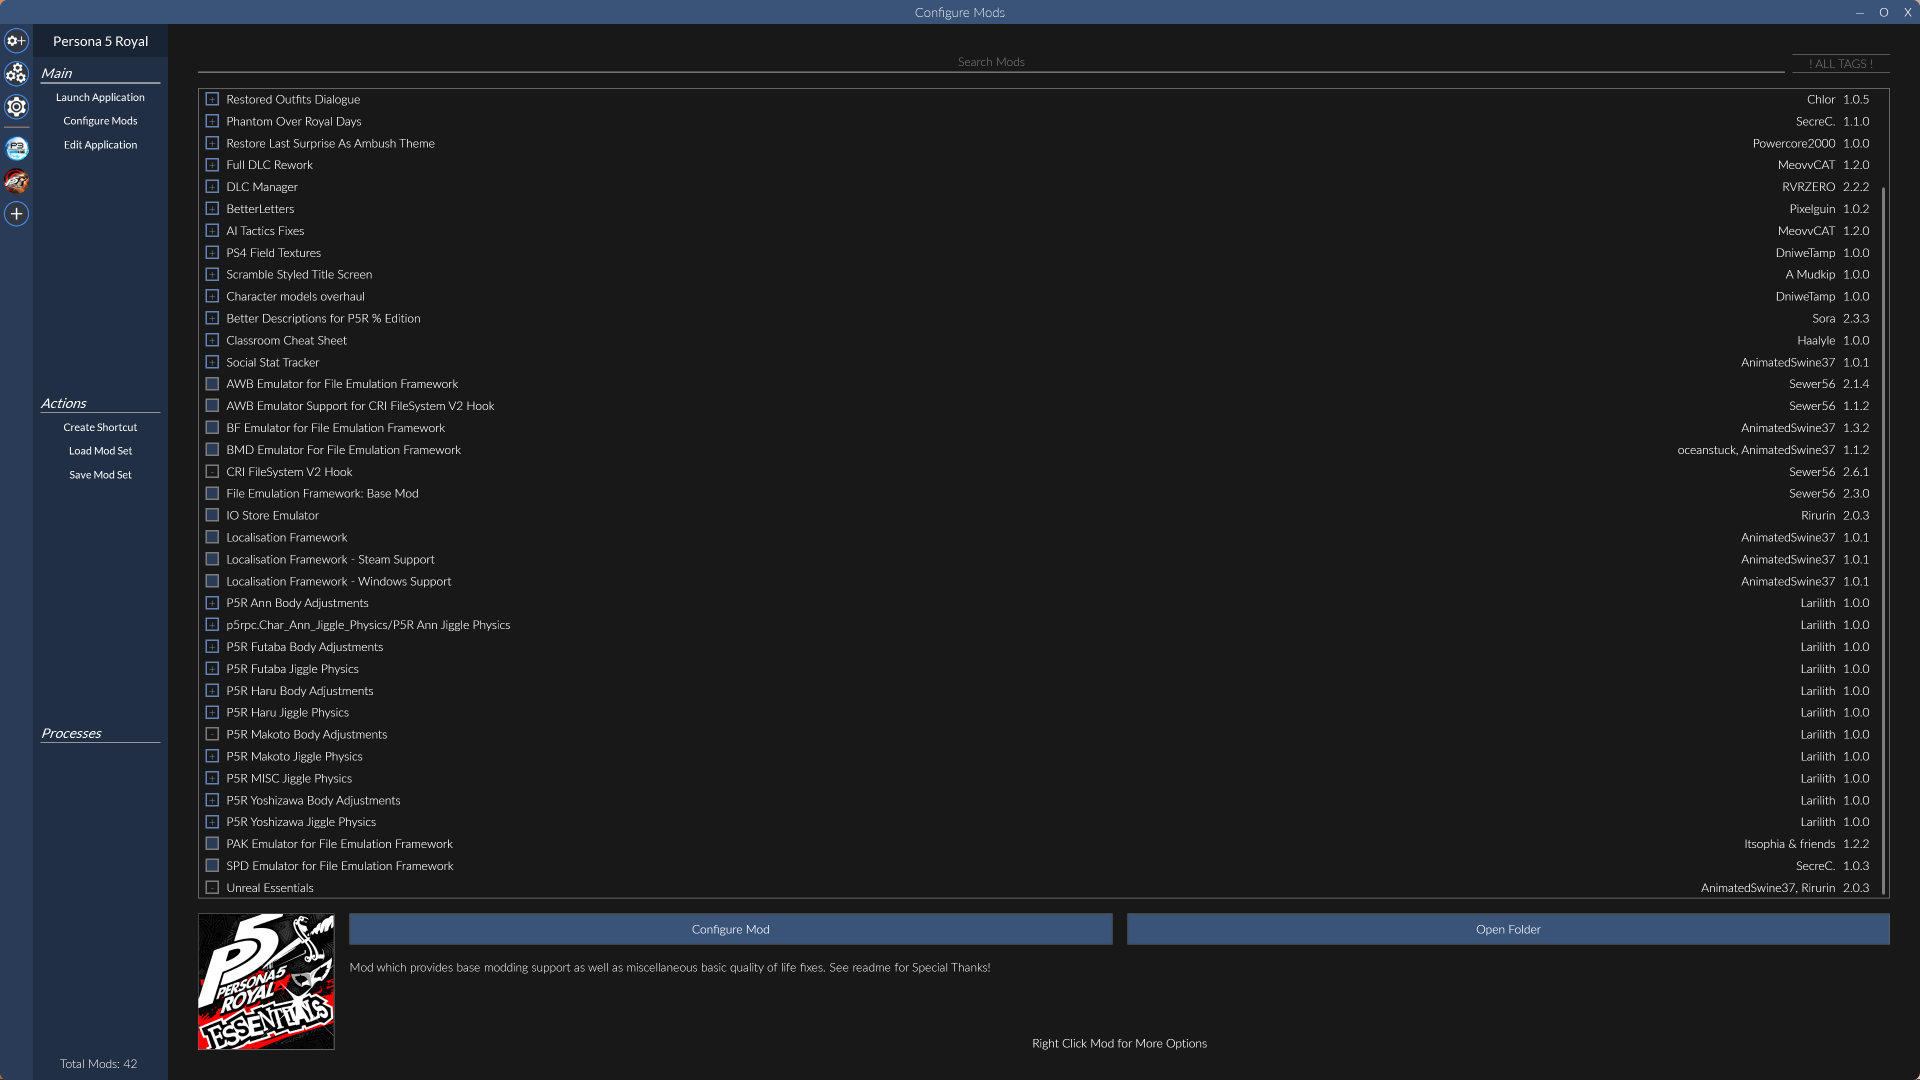This screenshot has width=1920, height=1080.
Task: Enable the CRI FileSystem V2 Hook checkbox
Action: pyautogui.click(x=212, y=472)
